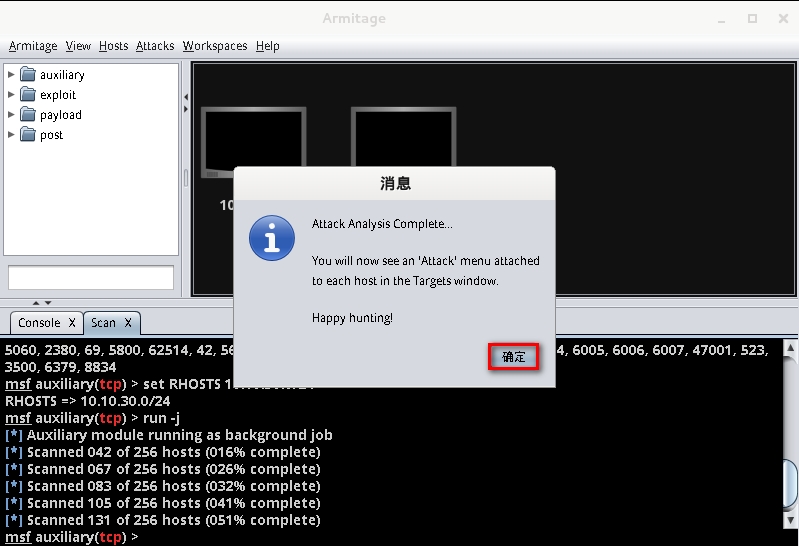
Task: Open the Attacks menu
Action: tap(155, 46)
